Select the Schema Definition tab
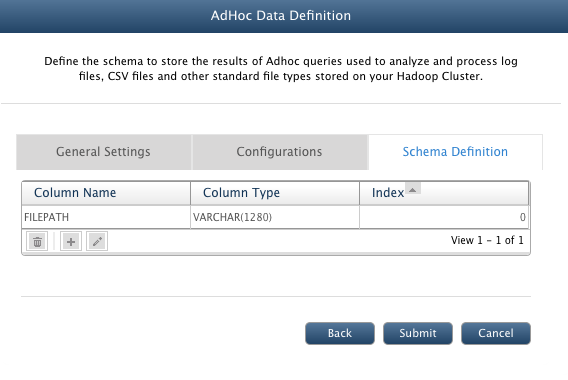Viewport: 568px width, 380px height. 455,152
